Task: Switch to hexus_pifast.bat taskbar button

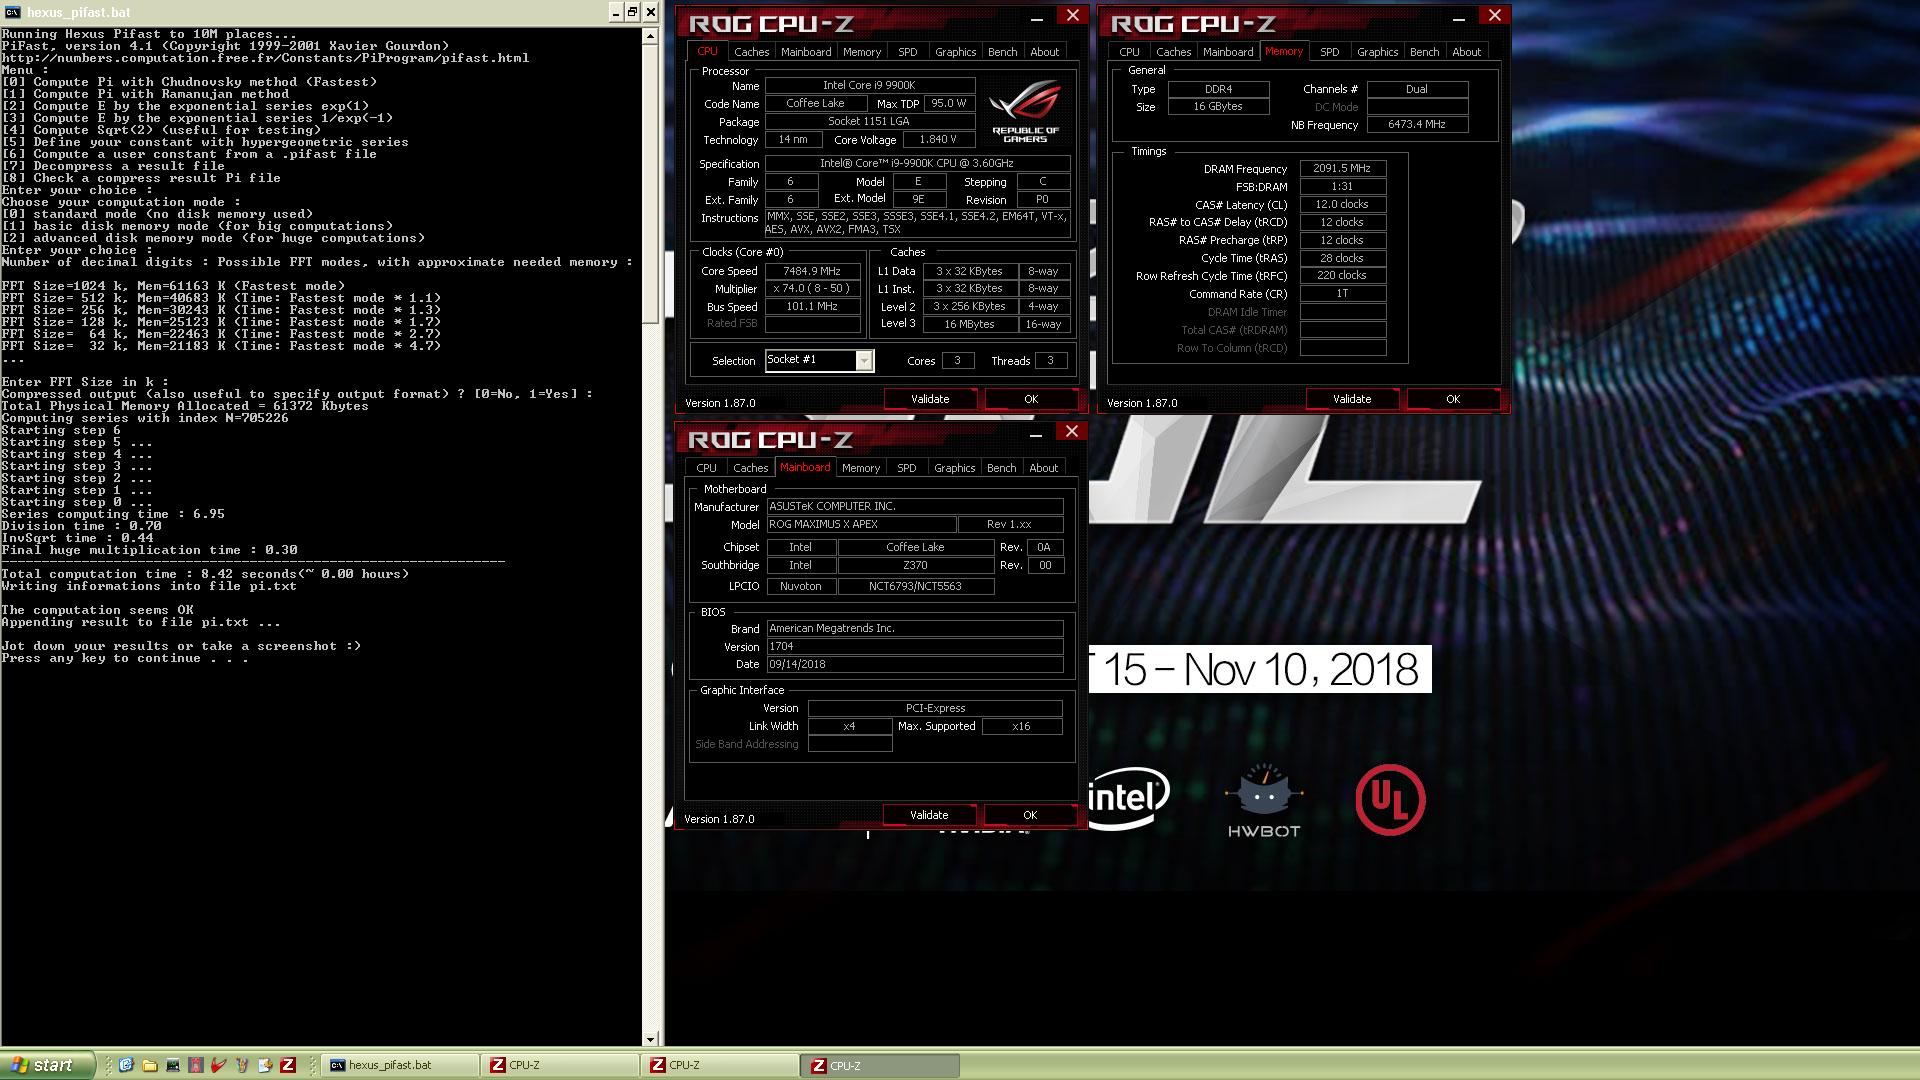Action: point(400,1065)
